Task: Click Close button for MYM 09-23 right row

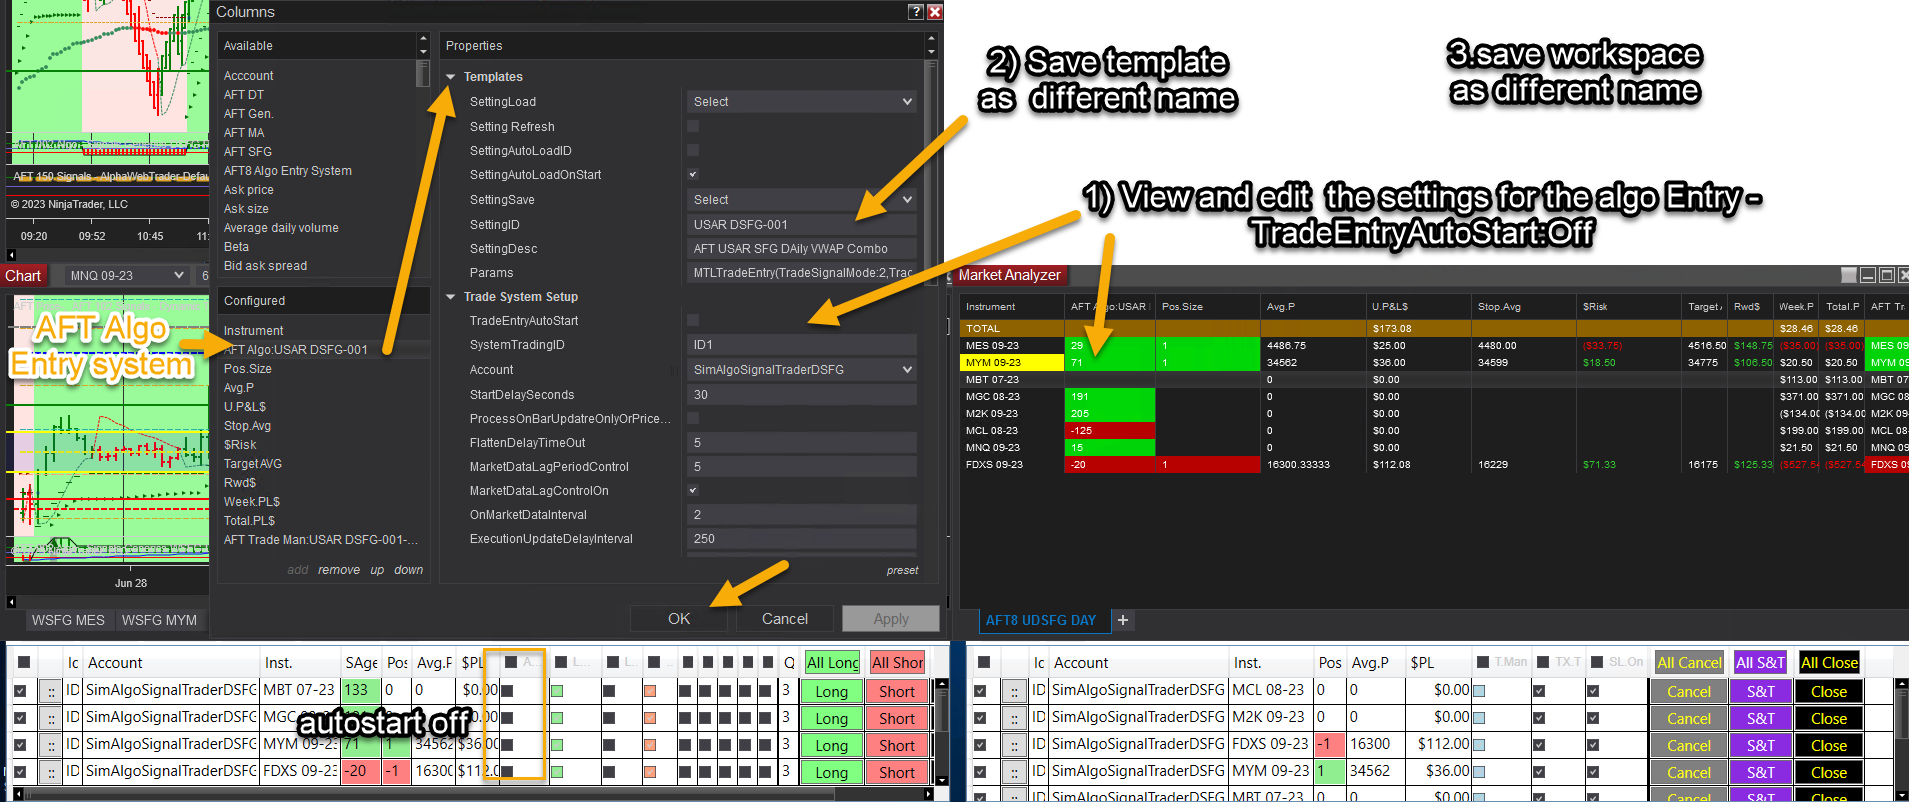Action: click(1829, 772)
